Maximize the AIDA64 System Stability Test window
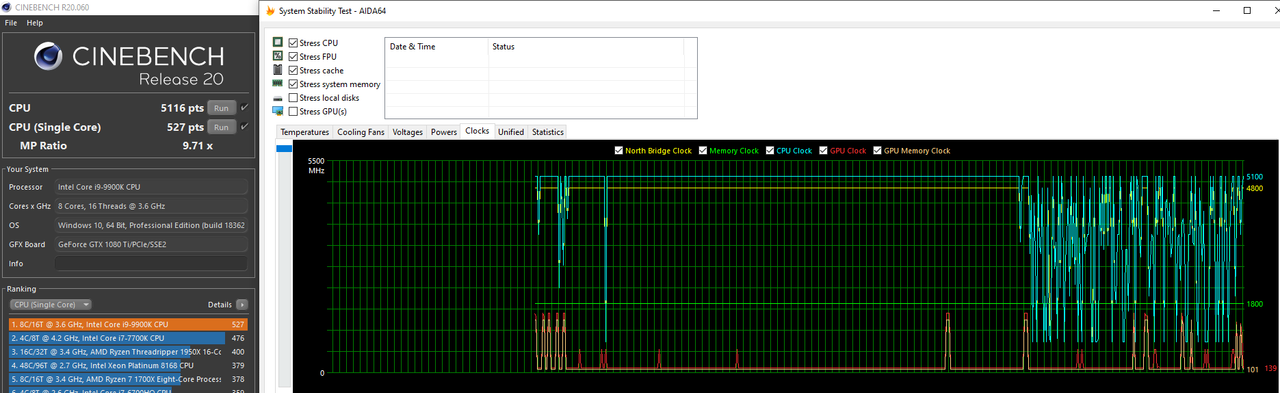The width and height of the screenshot is (1280, 393). (x=1247, y=10)
